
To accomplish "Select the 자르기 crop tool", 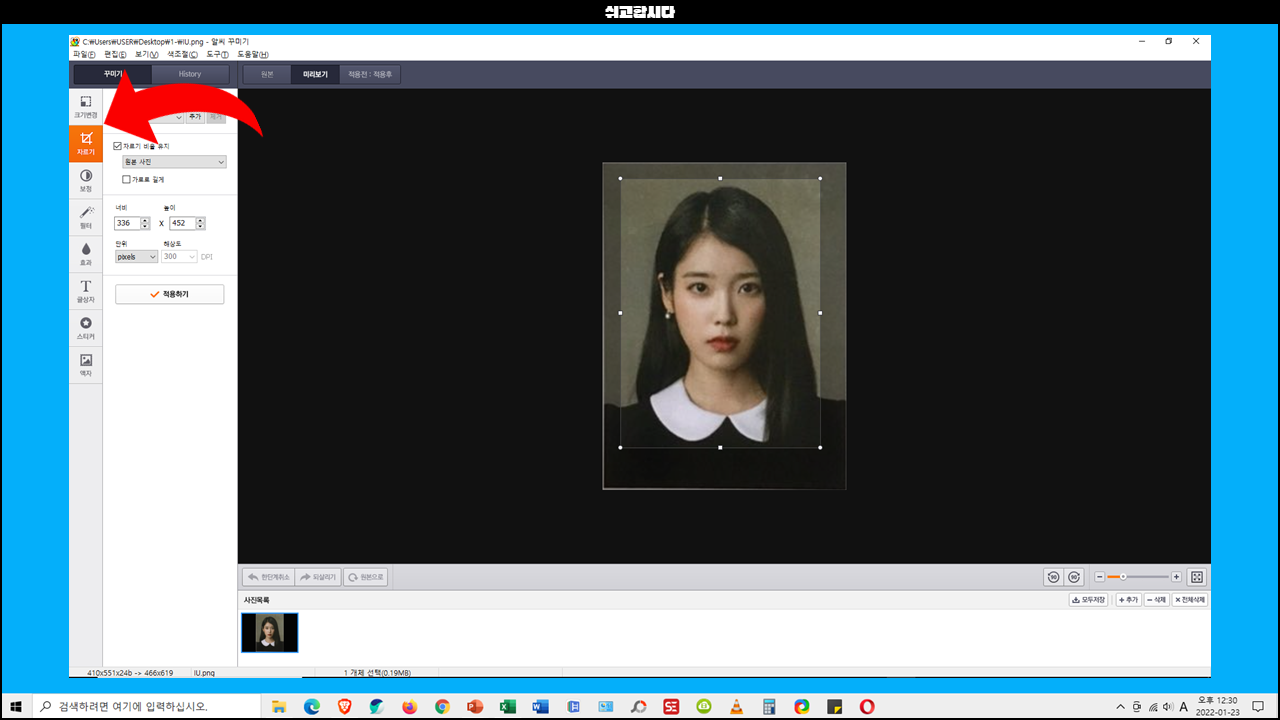I will [x=86, y=143].
